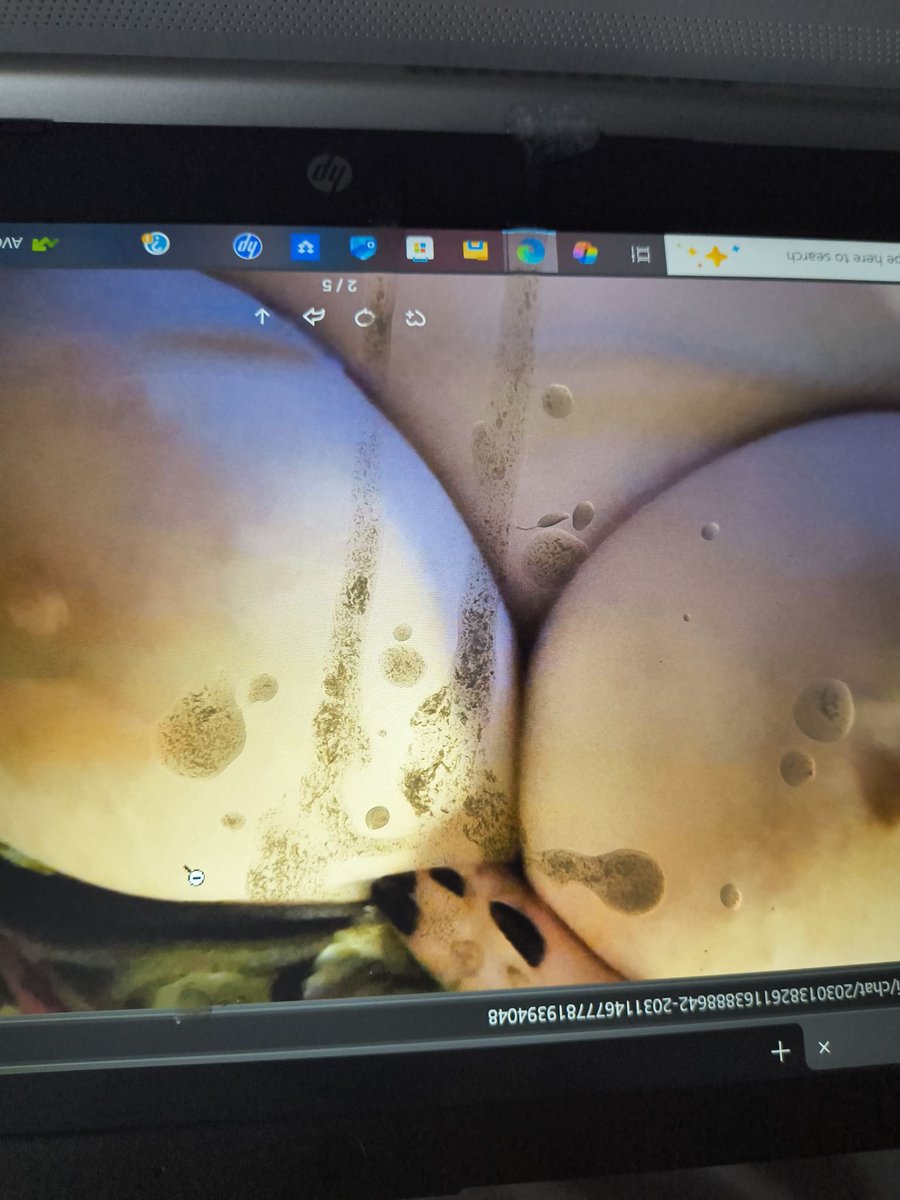Image resolution: width=900 pixels, height=1200 pixels.
Task: Click the circular refresh icon in the image viewer
Action: pyautogui.click(x=365, y=318)
